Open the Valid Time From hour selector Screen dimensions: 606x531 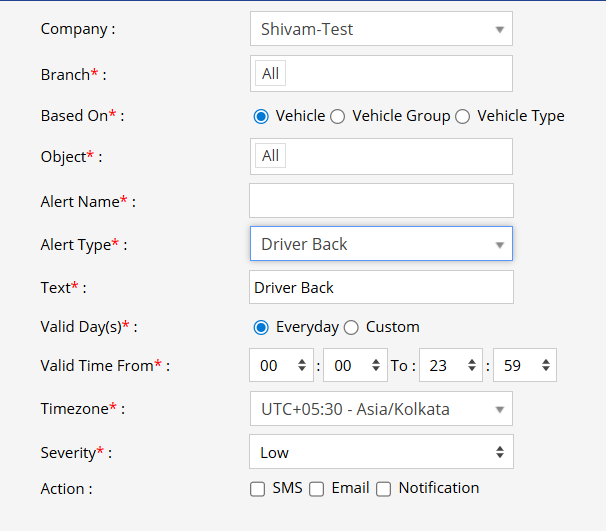coord(280,366)
